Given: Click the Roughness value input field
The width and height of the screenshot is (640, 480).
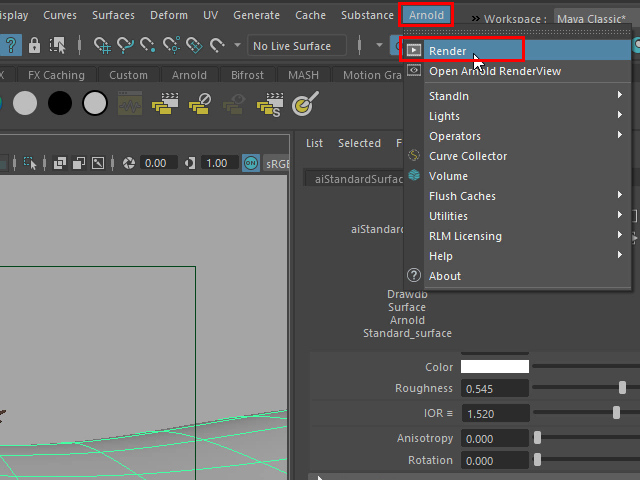Looking at the screenshot, I should tap(494, 388).
